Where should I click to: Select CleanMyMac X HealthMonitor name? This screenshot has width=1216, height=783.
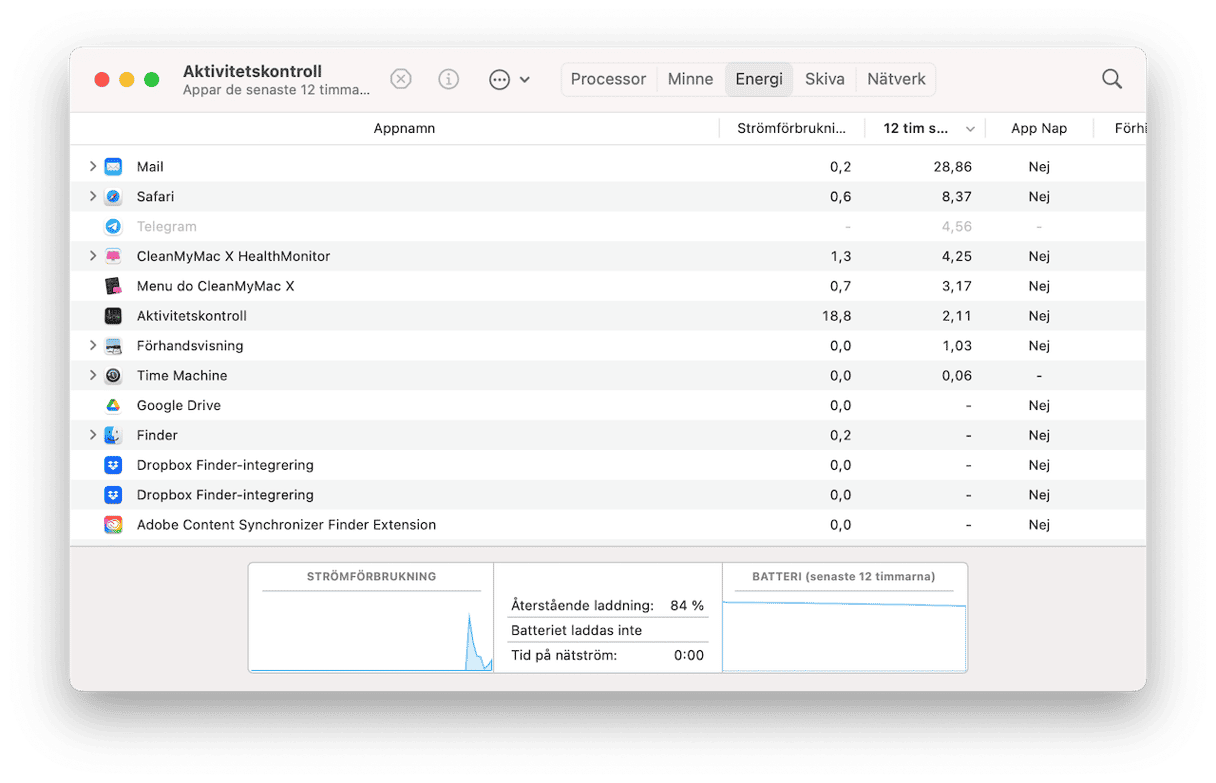click(x=233, y=256)
